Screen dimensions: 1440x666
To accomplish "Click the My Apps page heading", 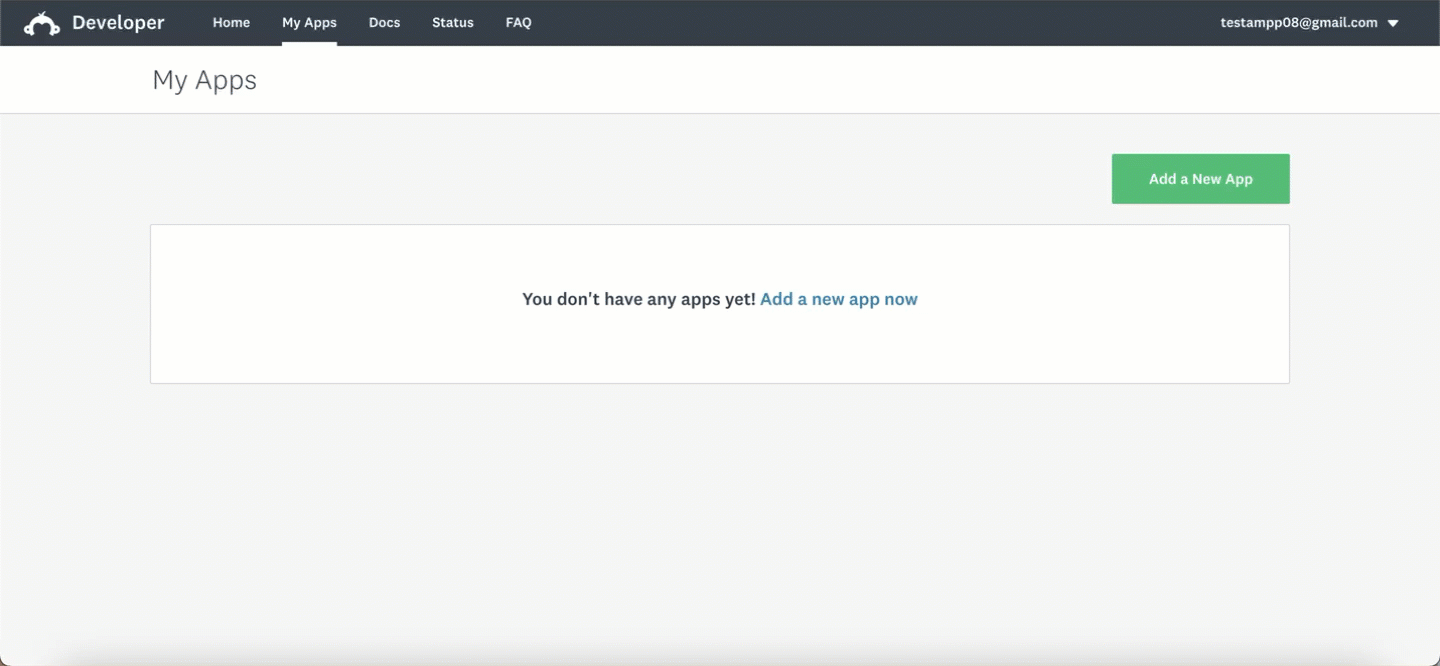I will pyautogui.click(x=204, y=80).
